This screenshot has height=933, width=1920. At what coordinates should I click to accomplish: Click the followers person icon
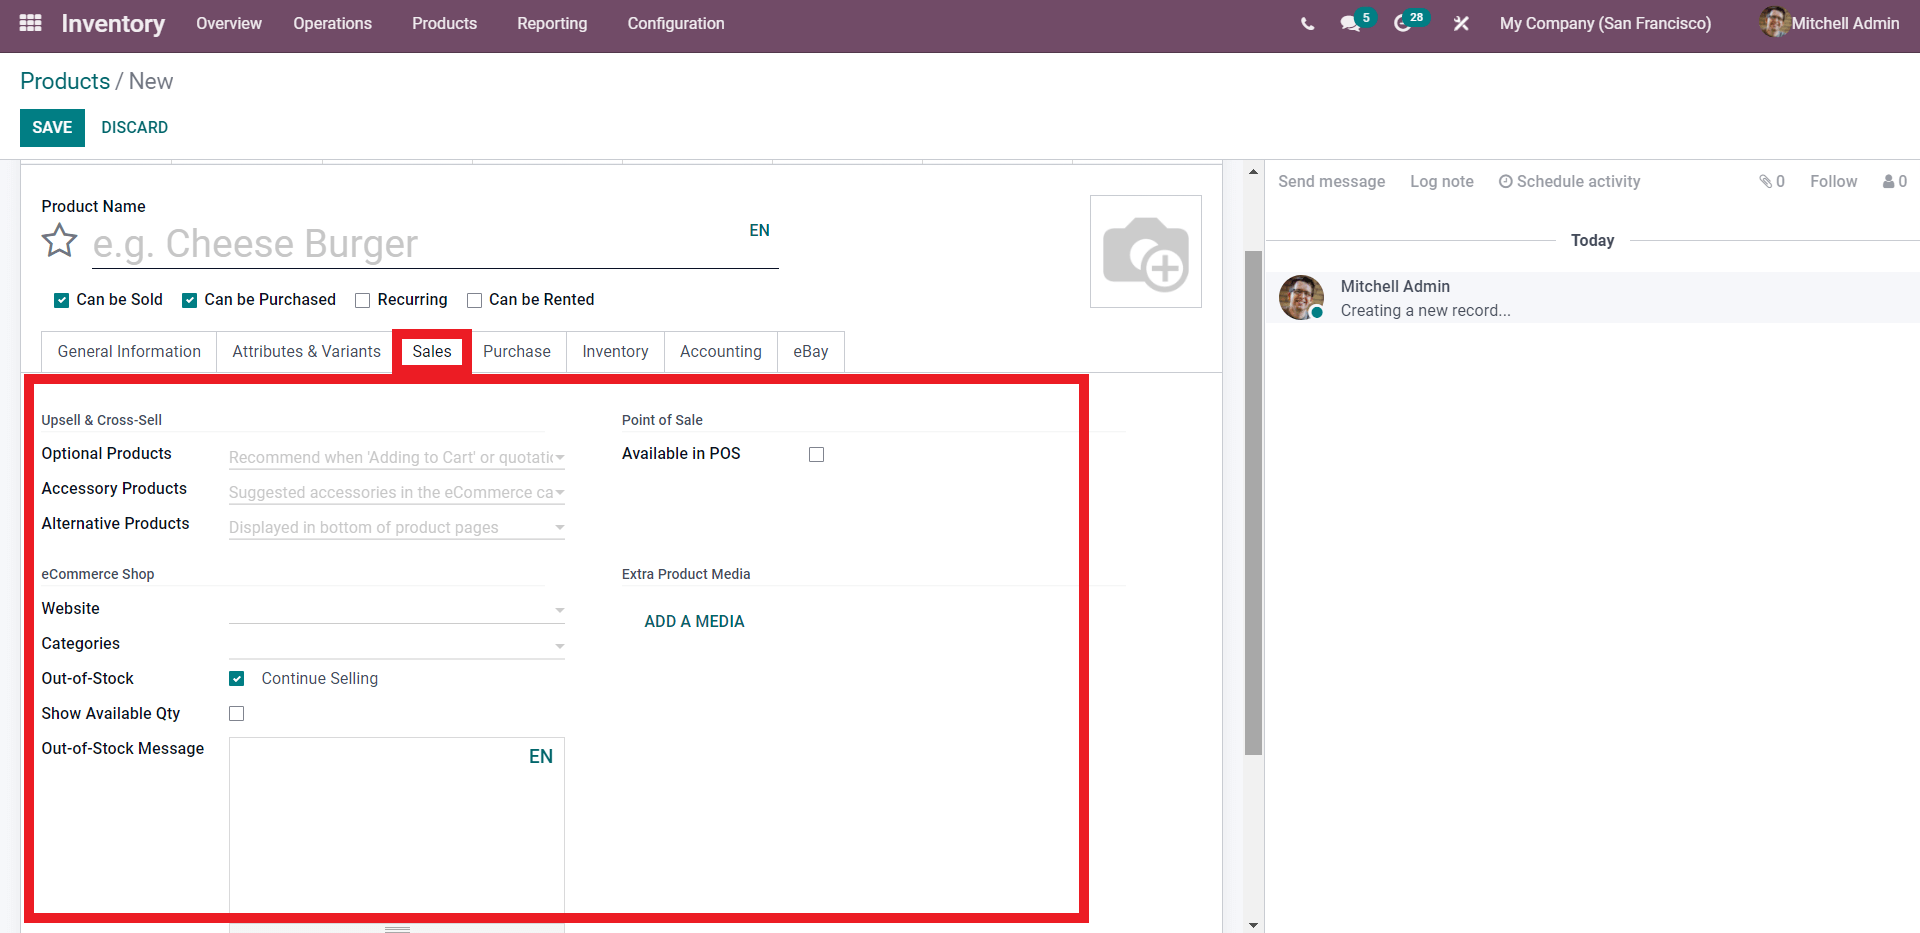(x=1889, y=181)
